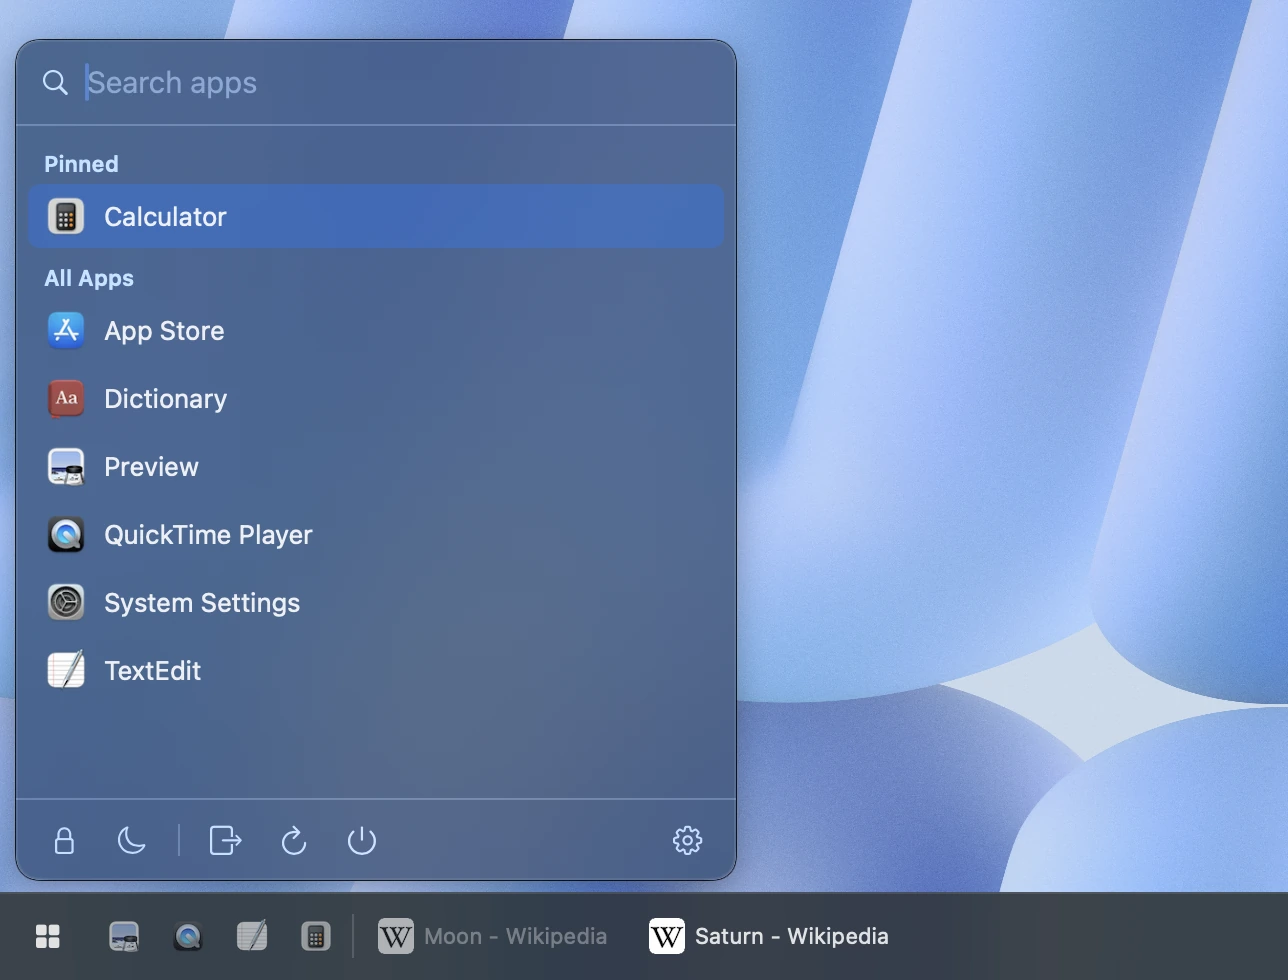The width and height of the screenshot is (1288, 980).
Task: Switch to the Saturn - Wikipedia window
Action: click(x=769, y=936)
